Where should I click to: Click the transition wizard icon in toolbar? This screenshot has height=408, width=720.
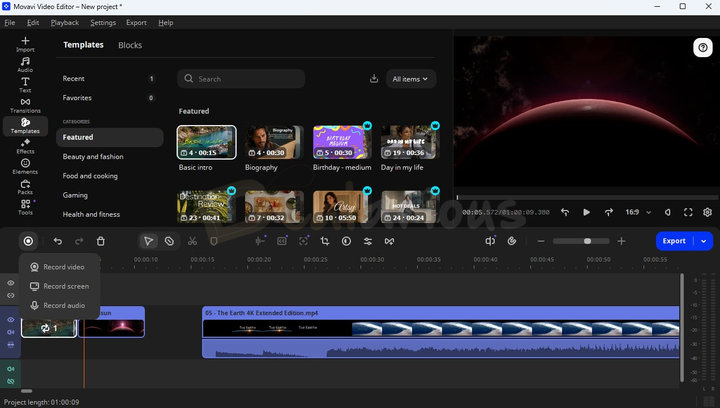tap(389, 241)
